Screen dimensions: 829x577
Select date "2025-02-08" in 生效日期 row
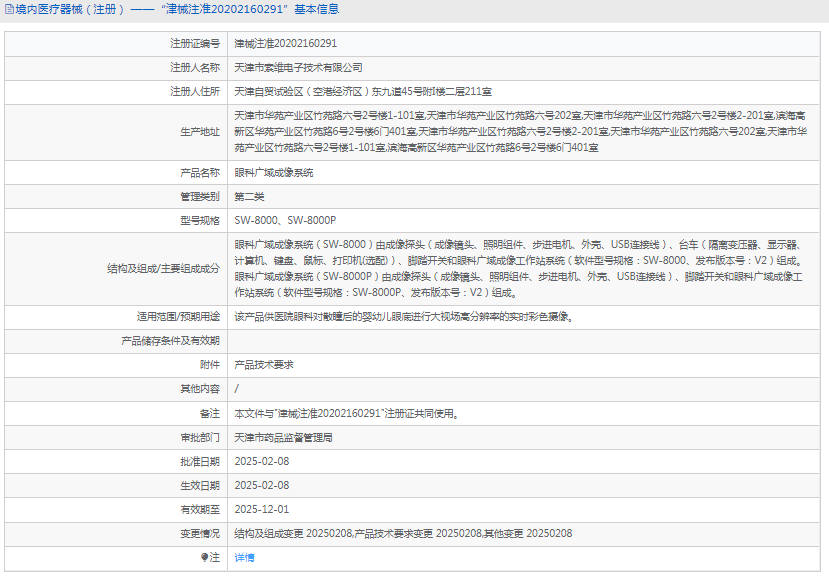(262, 486)
